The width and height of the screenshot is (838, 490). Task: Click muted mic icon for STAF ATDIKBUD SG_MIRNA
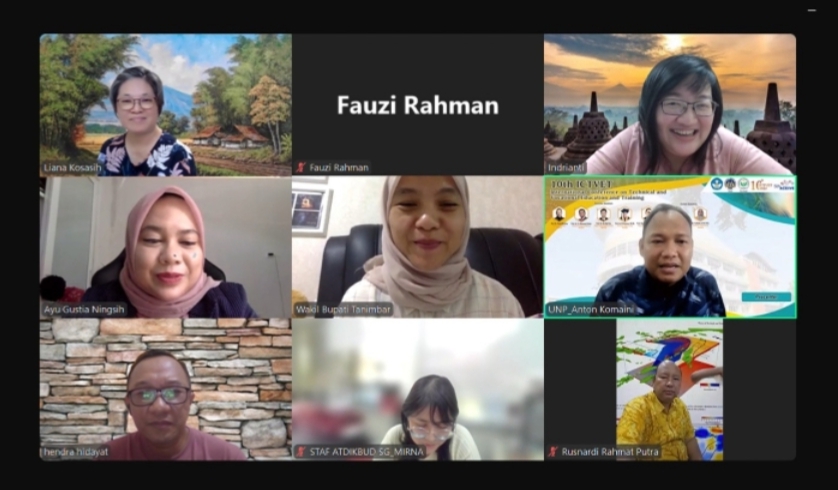(x=301, y=452)
